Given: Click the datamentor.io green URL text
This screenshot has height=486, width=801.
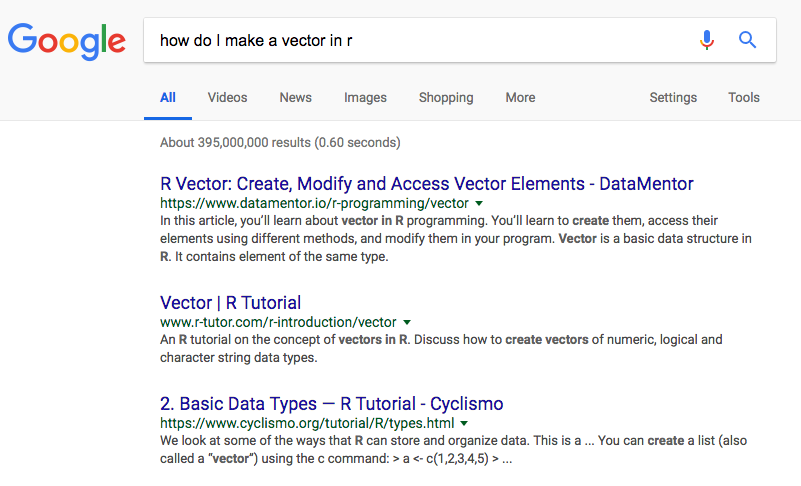Looking at the screenshot, I should [314, 203].
